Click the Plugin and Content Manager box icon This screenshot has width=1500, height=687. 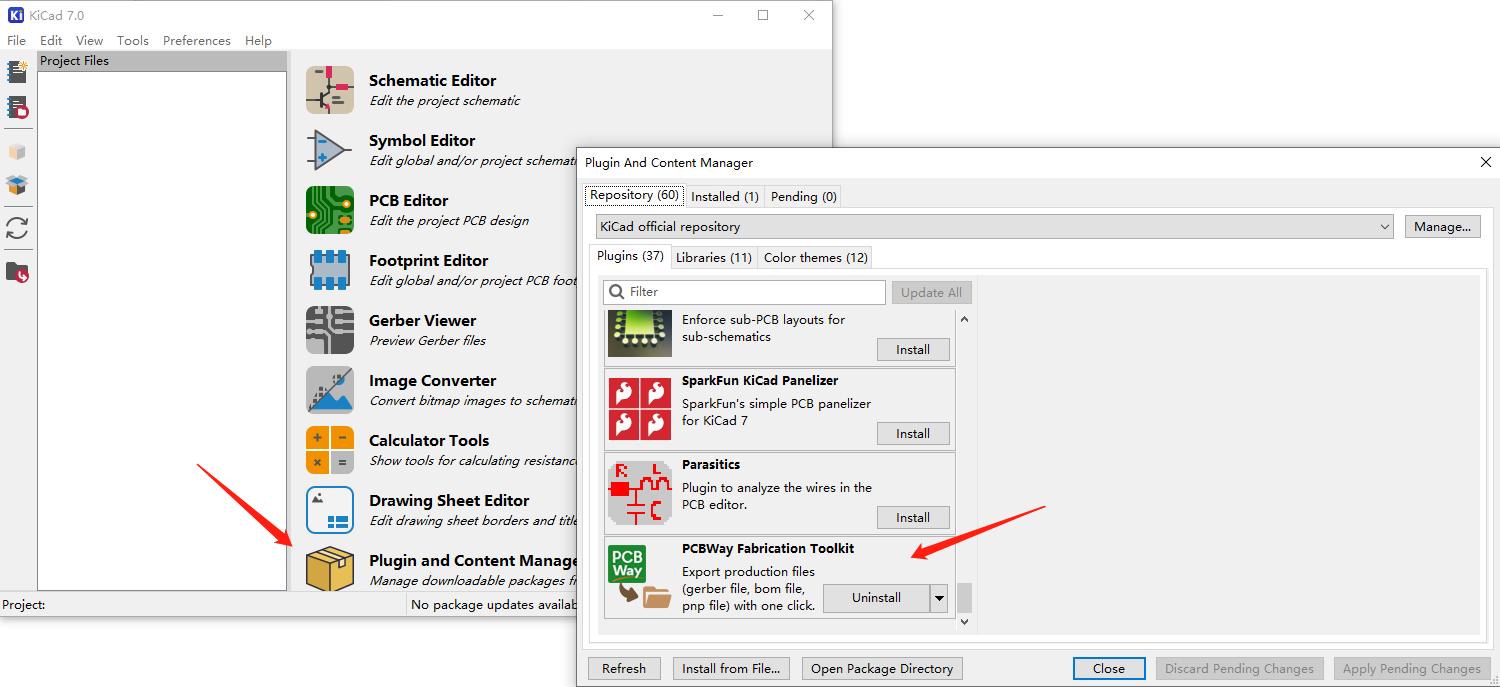(330, 568)
